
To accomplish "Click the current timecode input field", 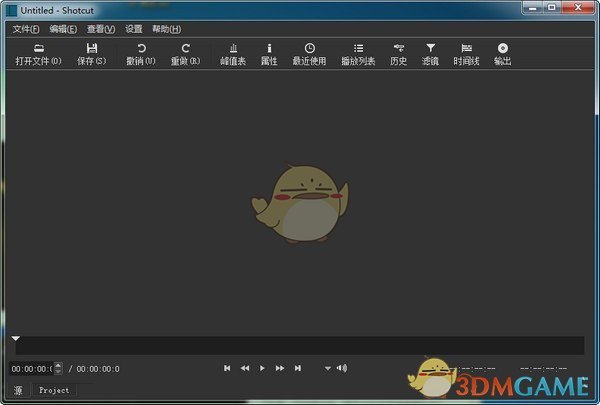I will pyautogui.click(x=32, y=369).
